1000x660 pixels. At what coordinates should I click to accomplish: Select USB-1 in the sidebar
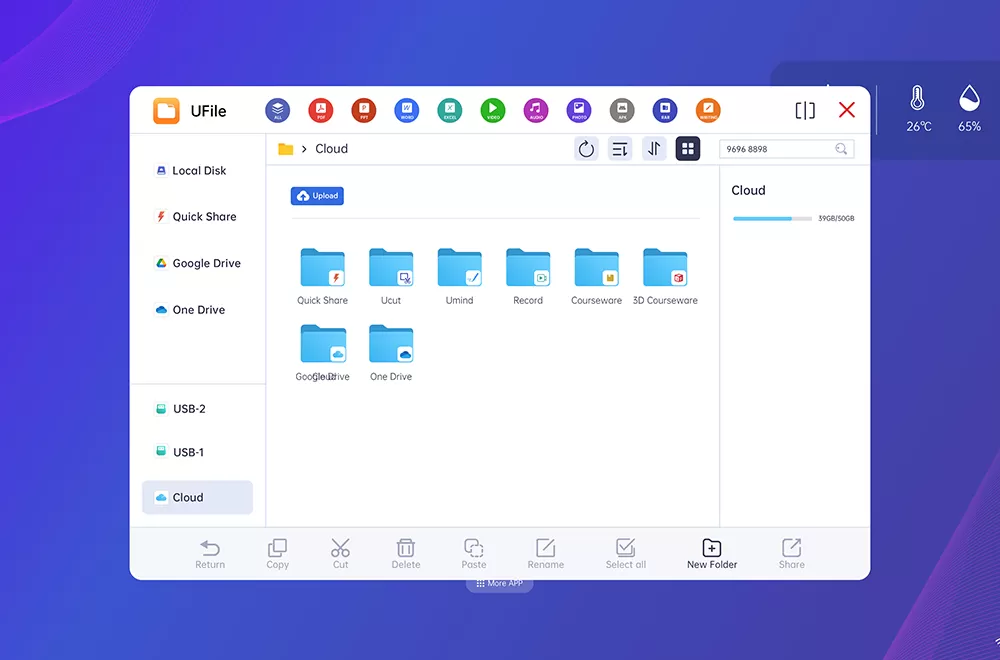pos(180,452)
